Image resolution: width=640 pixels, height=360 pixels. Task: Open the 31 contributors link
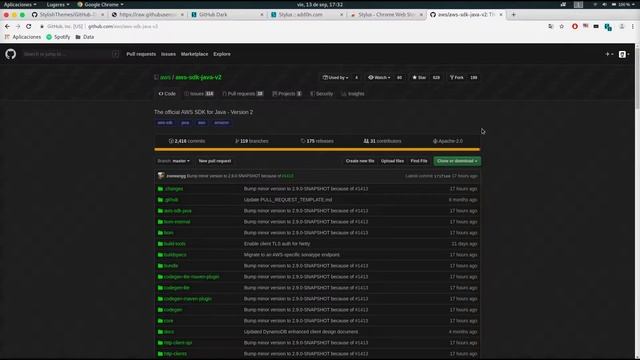pyautogui.click(x=382, y=141)
